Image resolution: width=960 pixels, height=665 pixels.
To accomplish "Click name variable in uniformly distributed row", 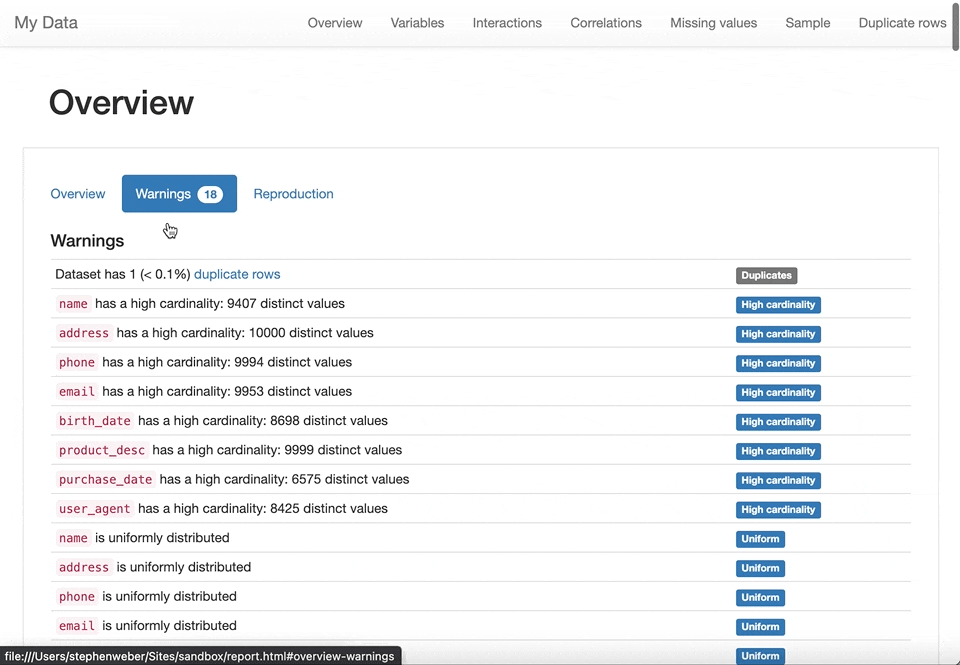I will click(x=73, y=538).
